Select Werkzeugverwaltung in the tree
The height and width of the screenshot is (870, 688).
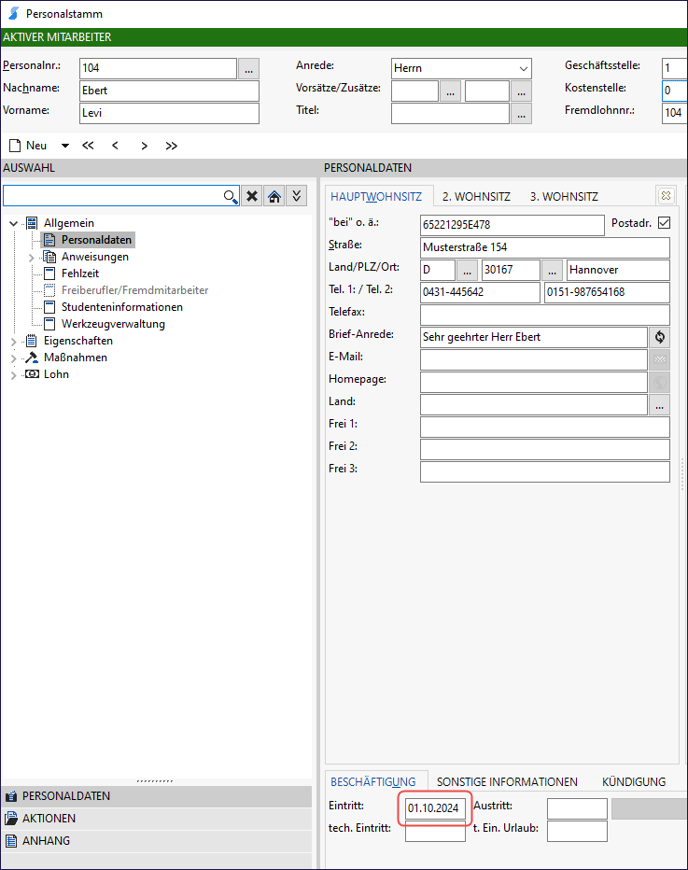pos(113,324)
